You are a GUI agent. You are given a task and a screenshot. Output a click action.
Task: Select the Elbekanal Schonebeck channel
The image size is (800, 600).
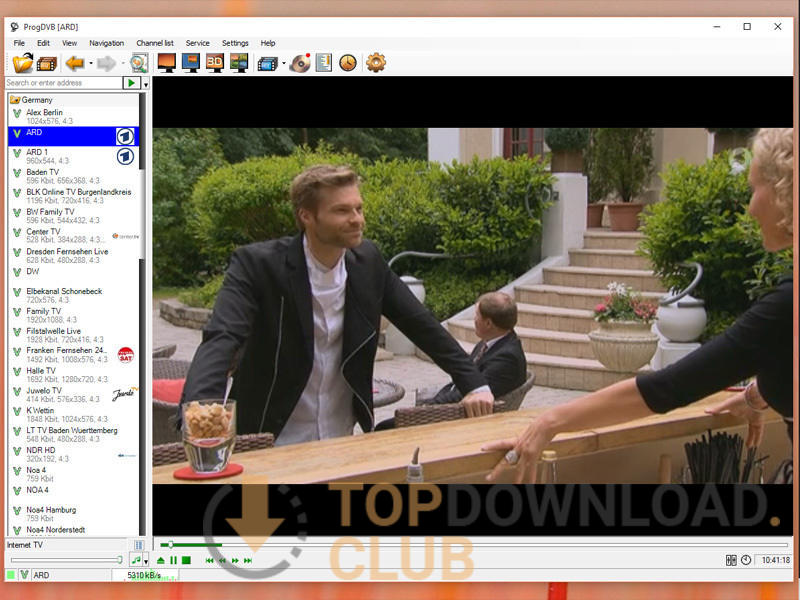click(x=73, y=295)
